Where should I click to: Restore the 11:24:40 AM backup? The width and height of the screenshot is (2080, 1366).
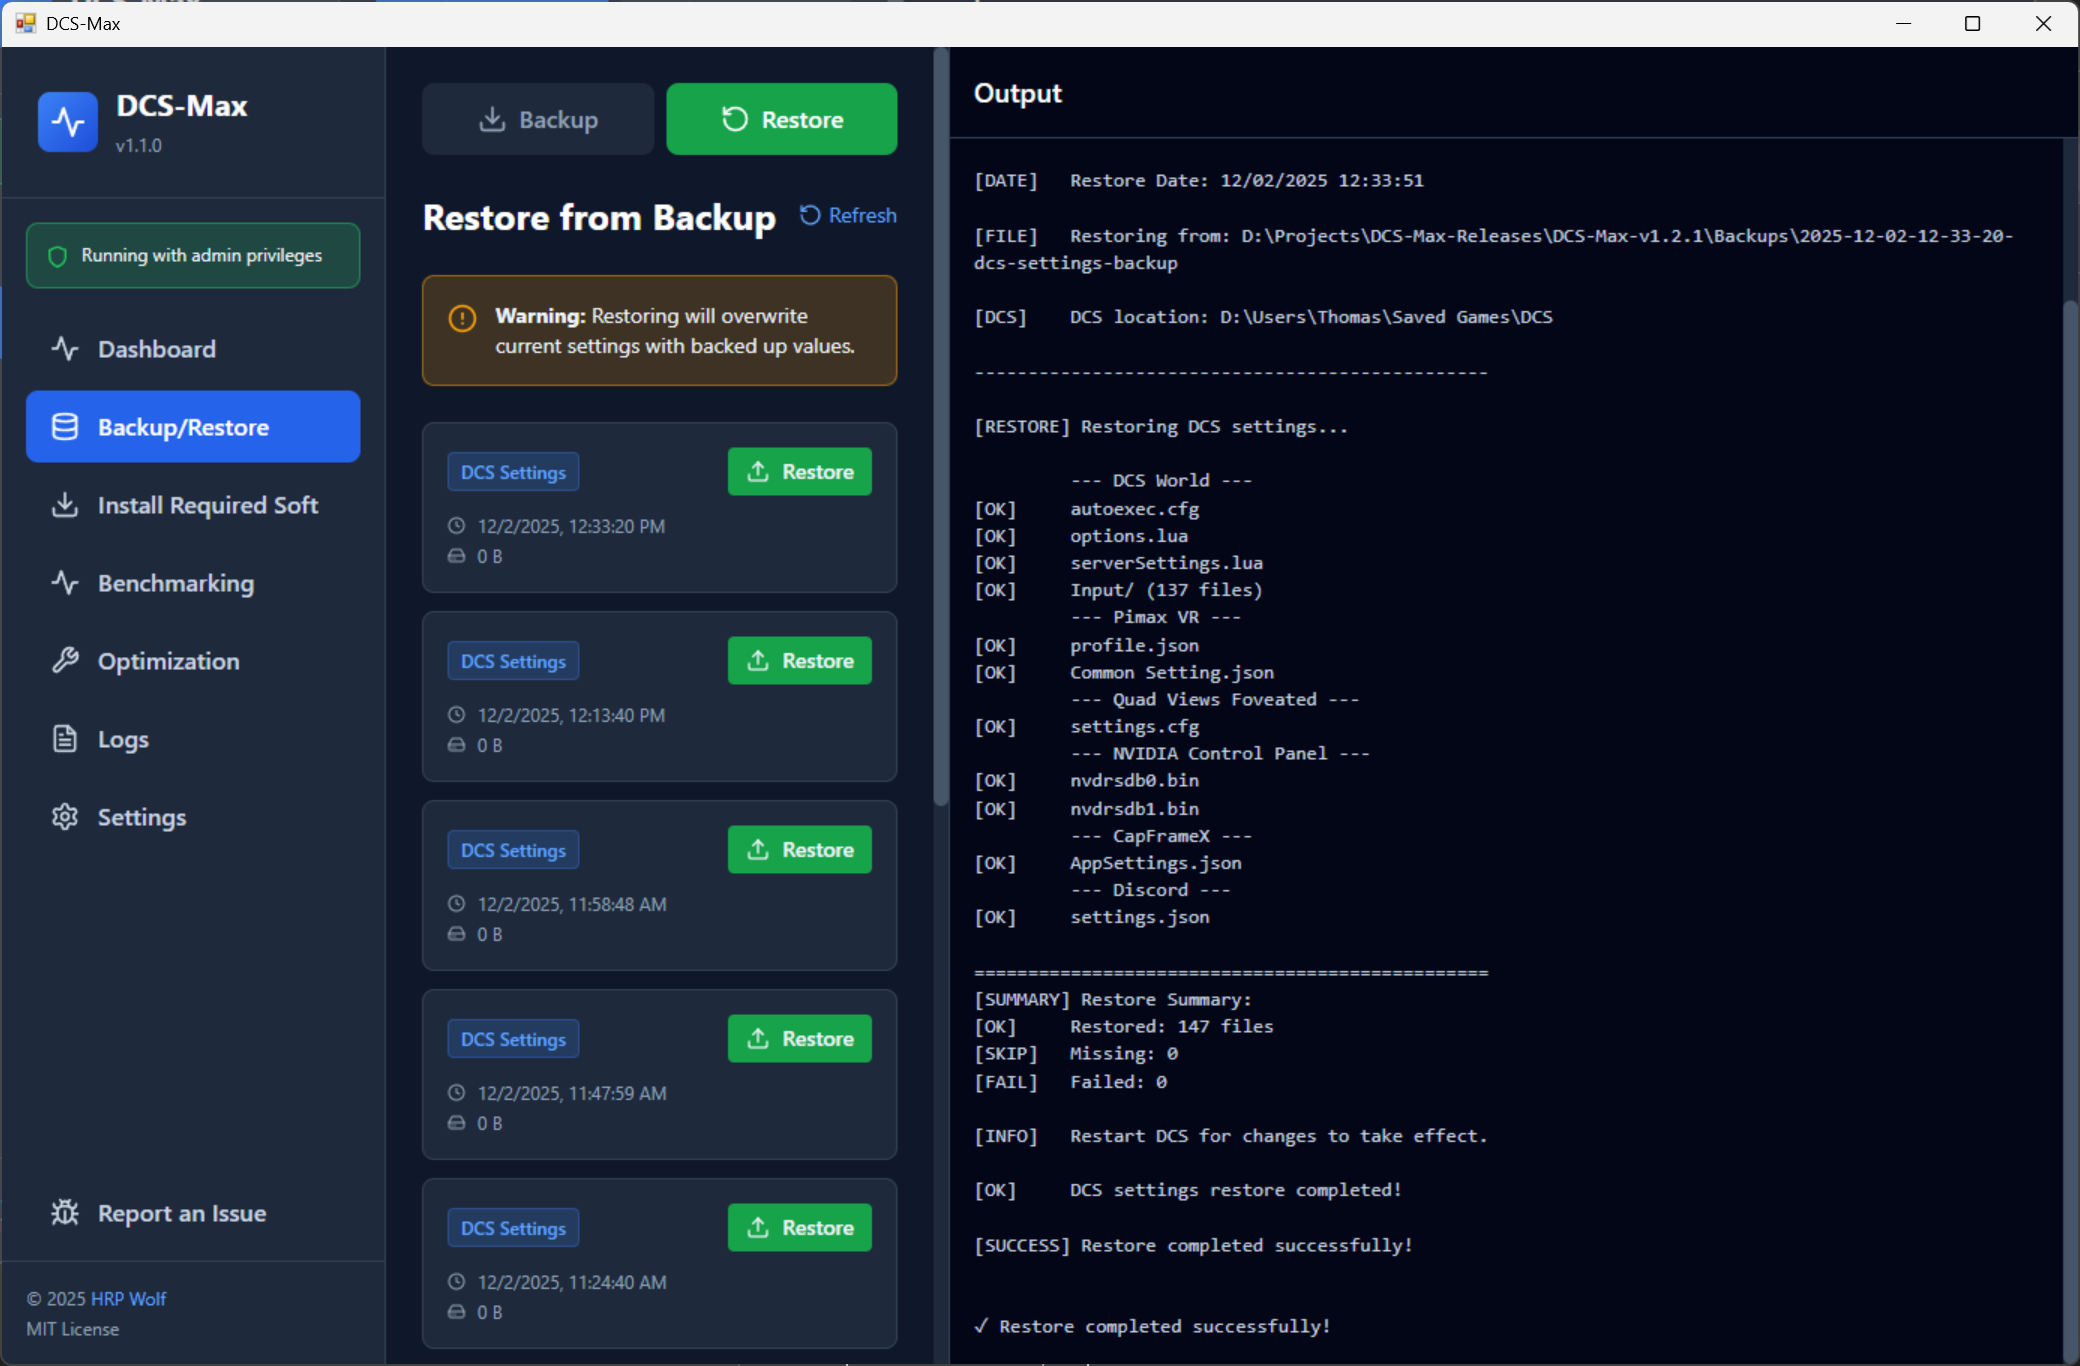coord(799,1228)
